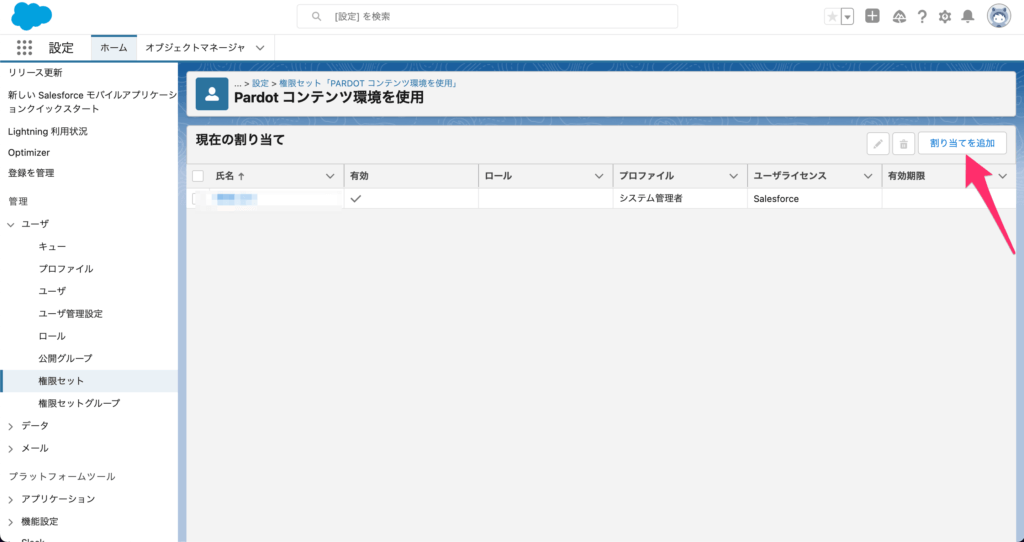Open Optimizer in sidebar
This screenshot has height=542, width=1024.
click(x=29, y=152)
